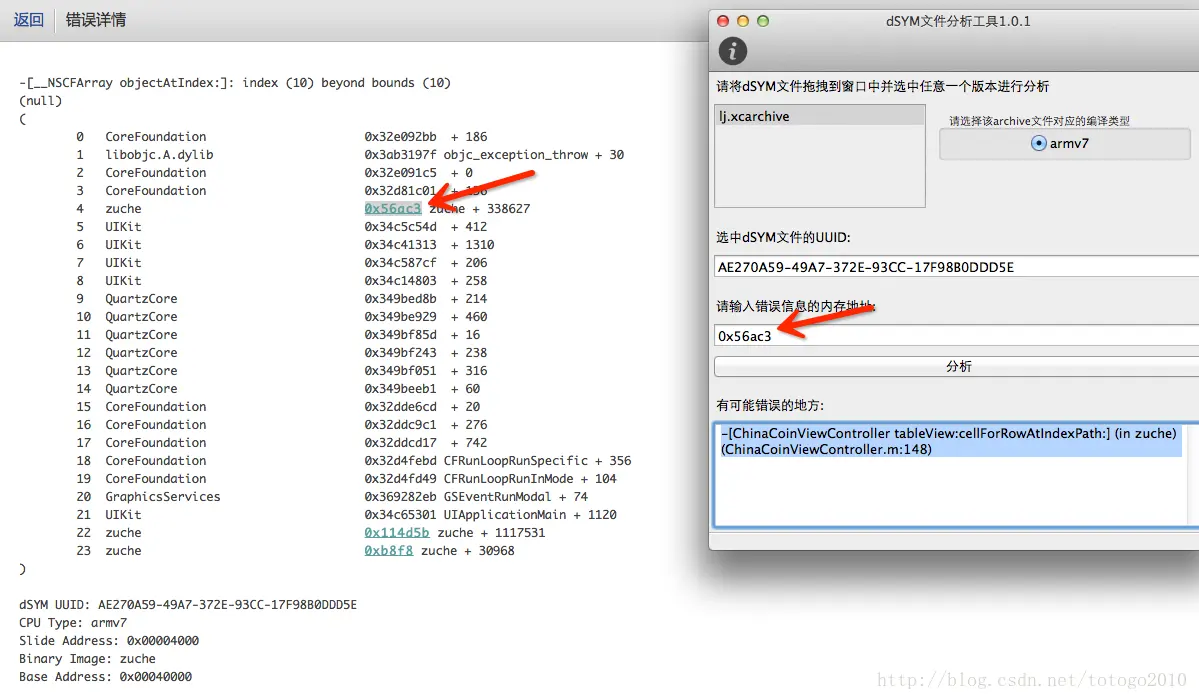Click the dSYM文件分析工具1.0.1 window title

[x=958, y=21]
